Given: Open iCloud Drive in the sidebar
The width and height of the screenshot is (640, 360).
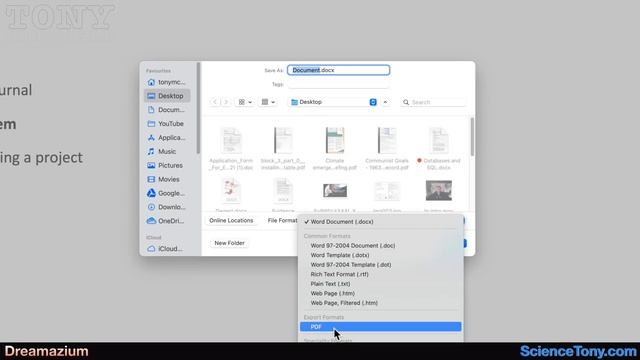Looking at the screenshot, I should pos(167,249).
